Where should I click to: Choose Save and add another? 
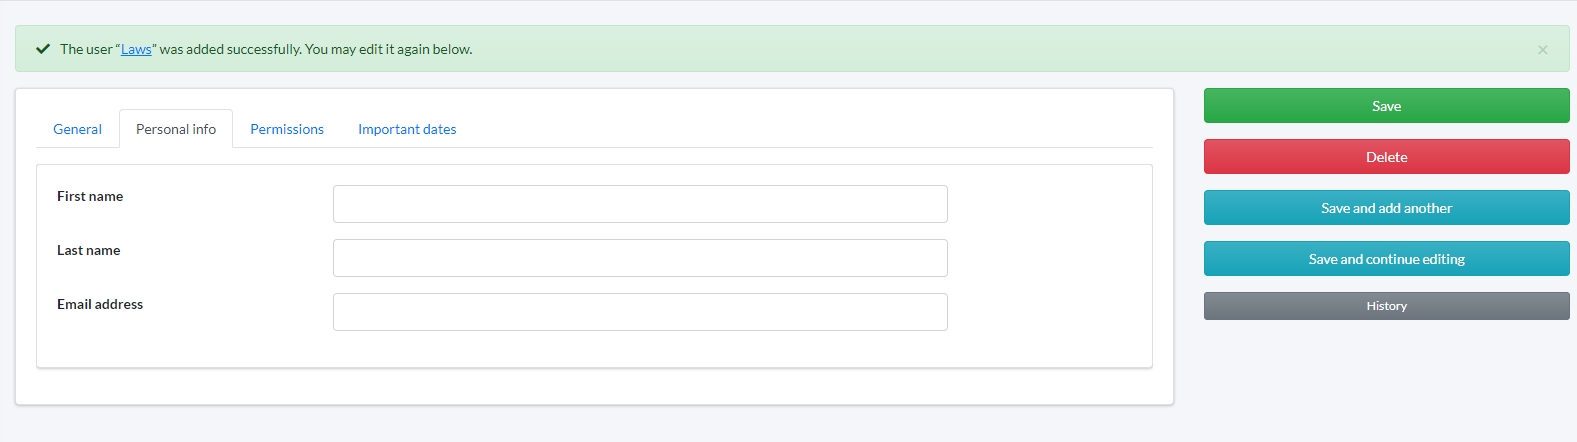click(x=1386, y=208)
